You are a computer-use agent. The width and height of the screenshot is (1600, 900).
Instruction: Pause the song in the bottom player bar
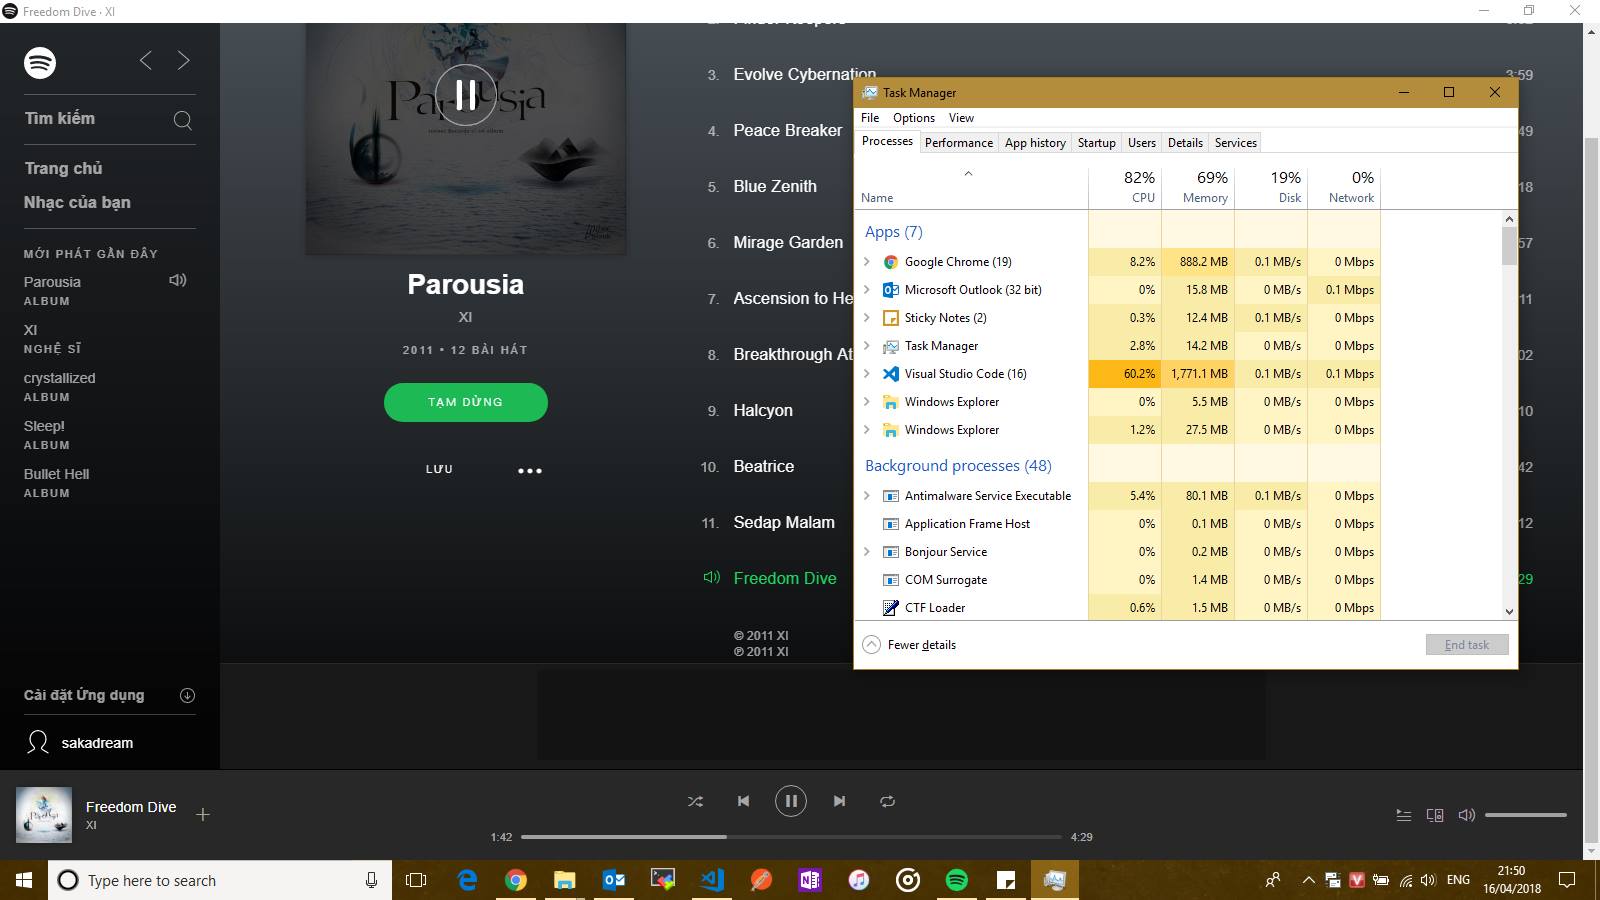pyautogui.click(x=791, y=801)
